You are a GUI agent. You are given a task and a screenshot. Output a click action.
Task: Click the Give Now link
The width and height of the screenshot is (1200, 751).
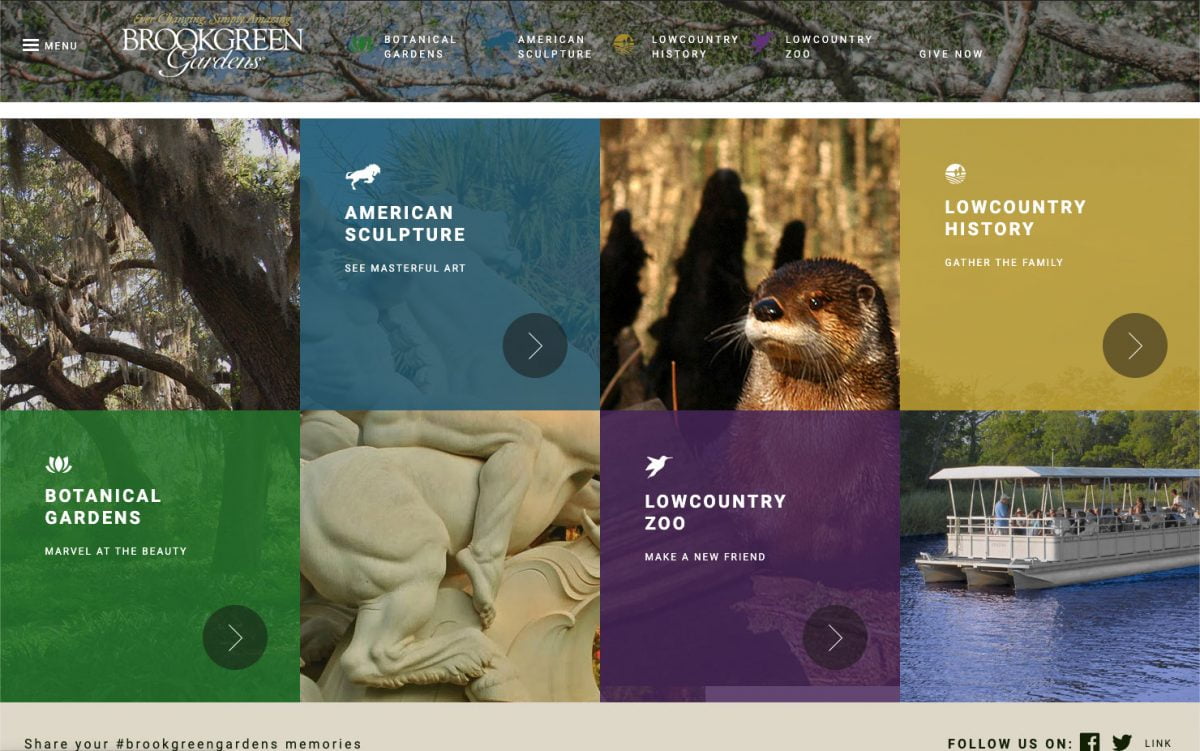click(x=951, y=54)
